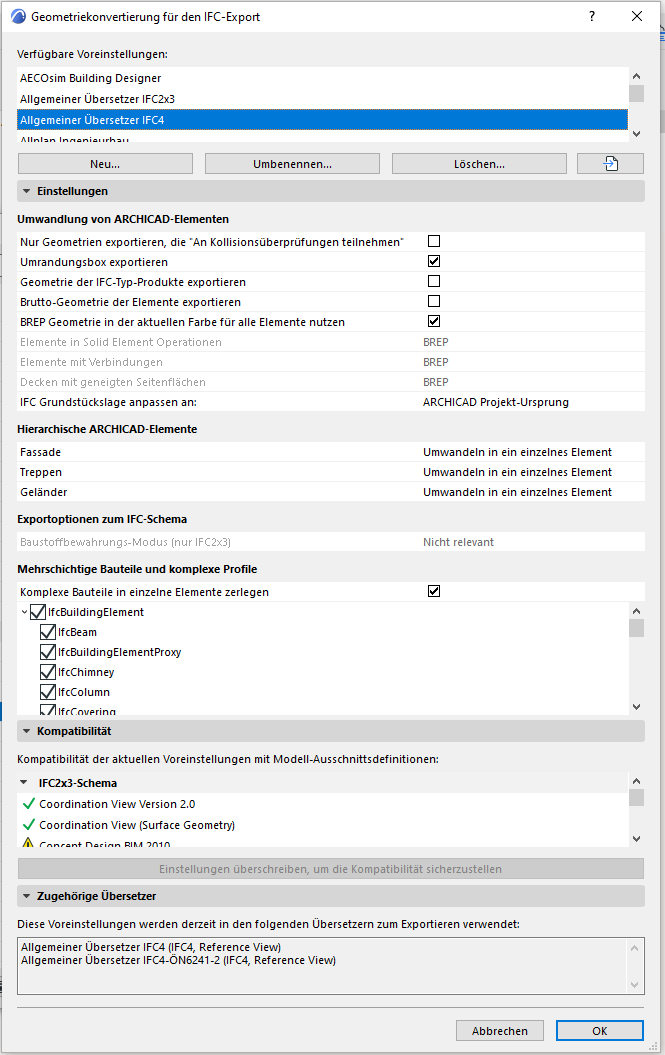Open Fassade conversion dropdown
This screenshot has width=665, height=1055.
517,452
